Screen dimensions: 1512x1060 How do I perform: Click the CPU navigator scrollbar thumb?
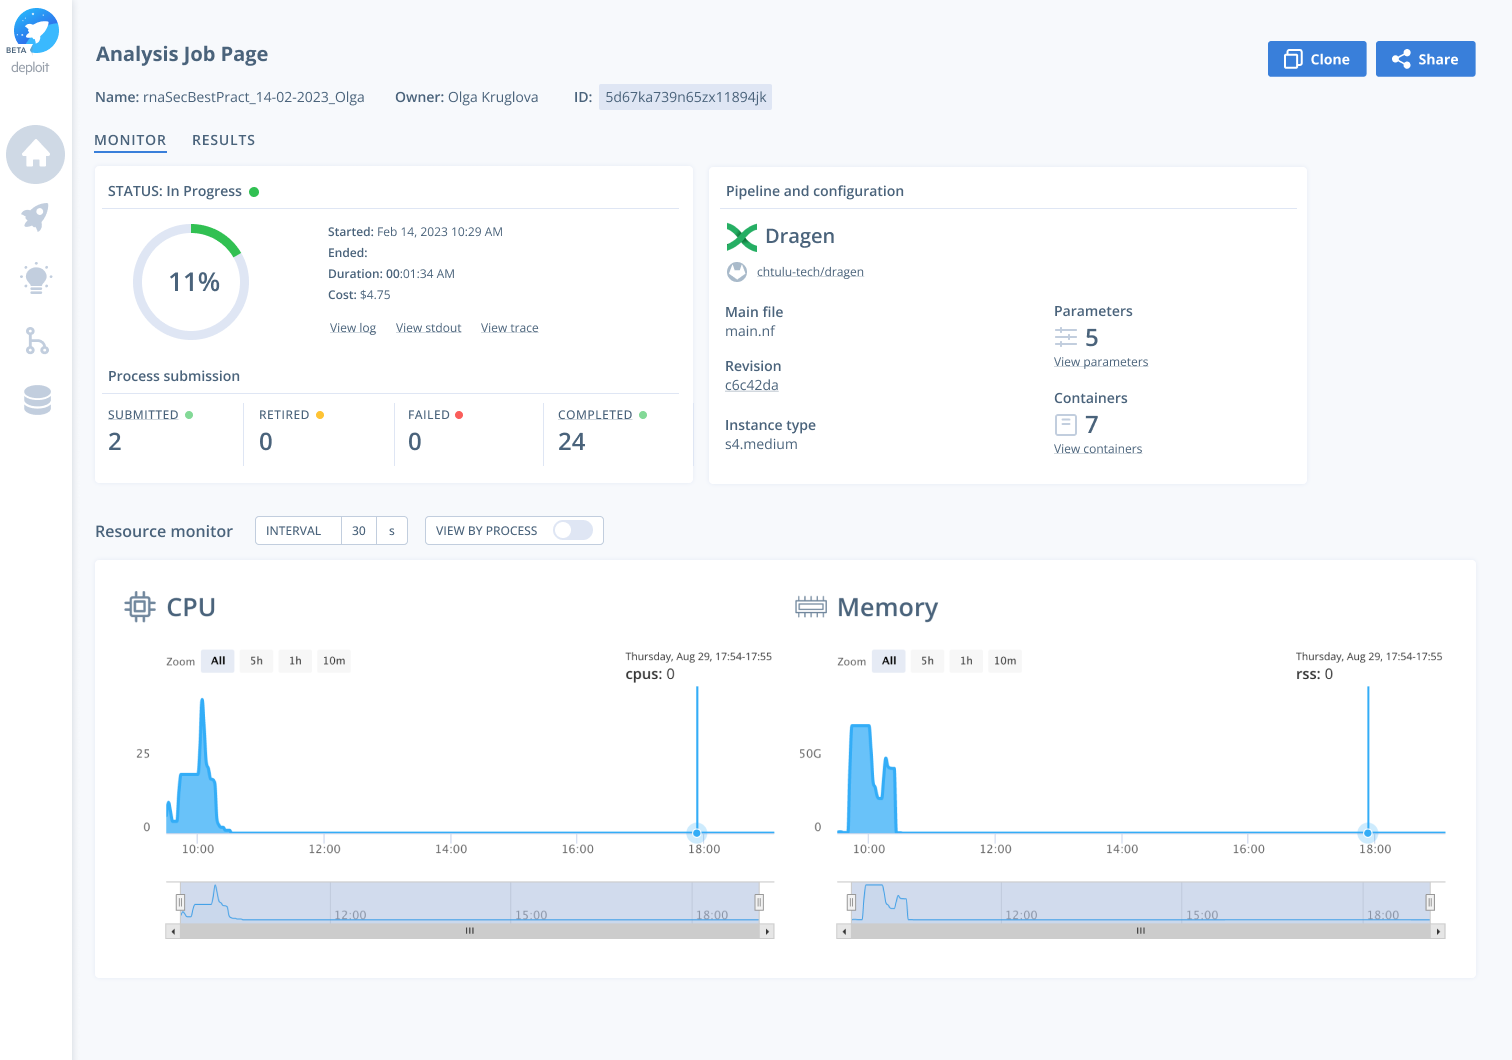[470, 931]
